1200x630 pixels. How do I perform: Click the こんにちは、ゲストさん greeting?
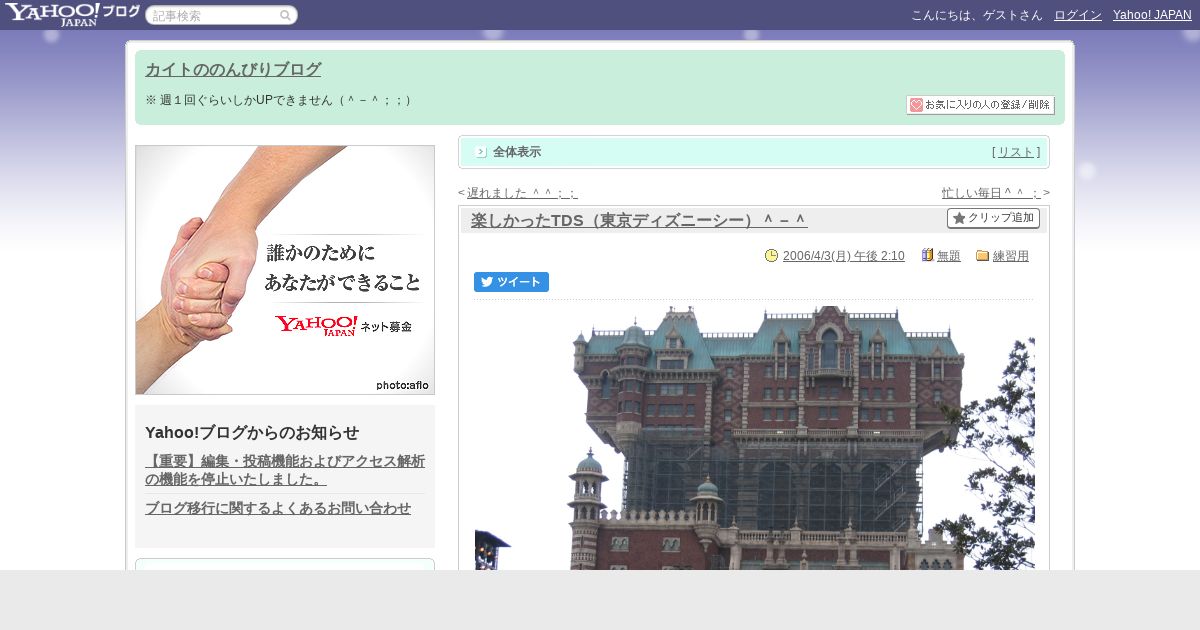(x=977, y=15)
